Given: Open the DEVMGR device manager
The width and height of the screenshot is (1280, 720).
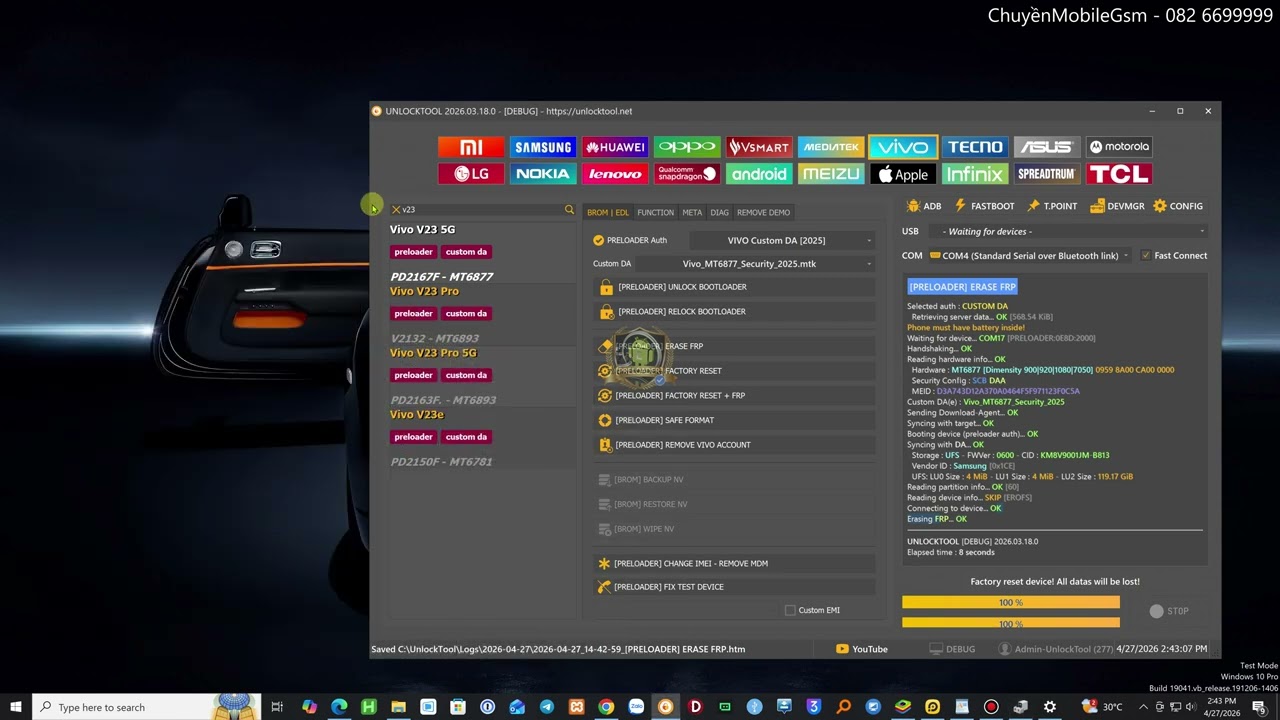Looking at the screenshot, I should [x=1117, y=206].
